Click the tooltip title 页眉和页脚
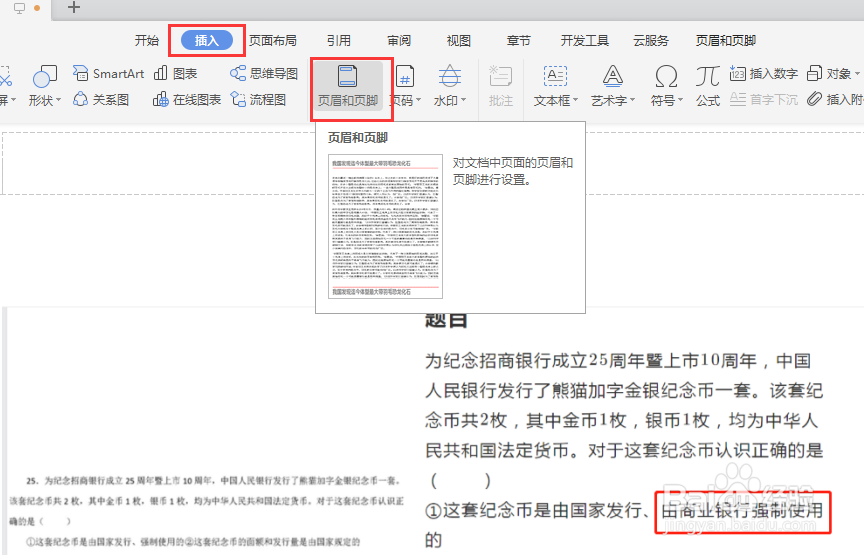Viewport: 864px width, 555px height. pyautogui.click(x=358, y=138)
